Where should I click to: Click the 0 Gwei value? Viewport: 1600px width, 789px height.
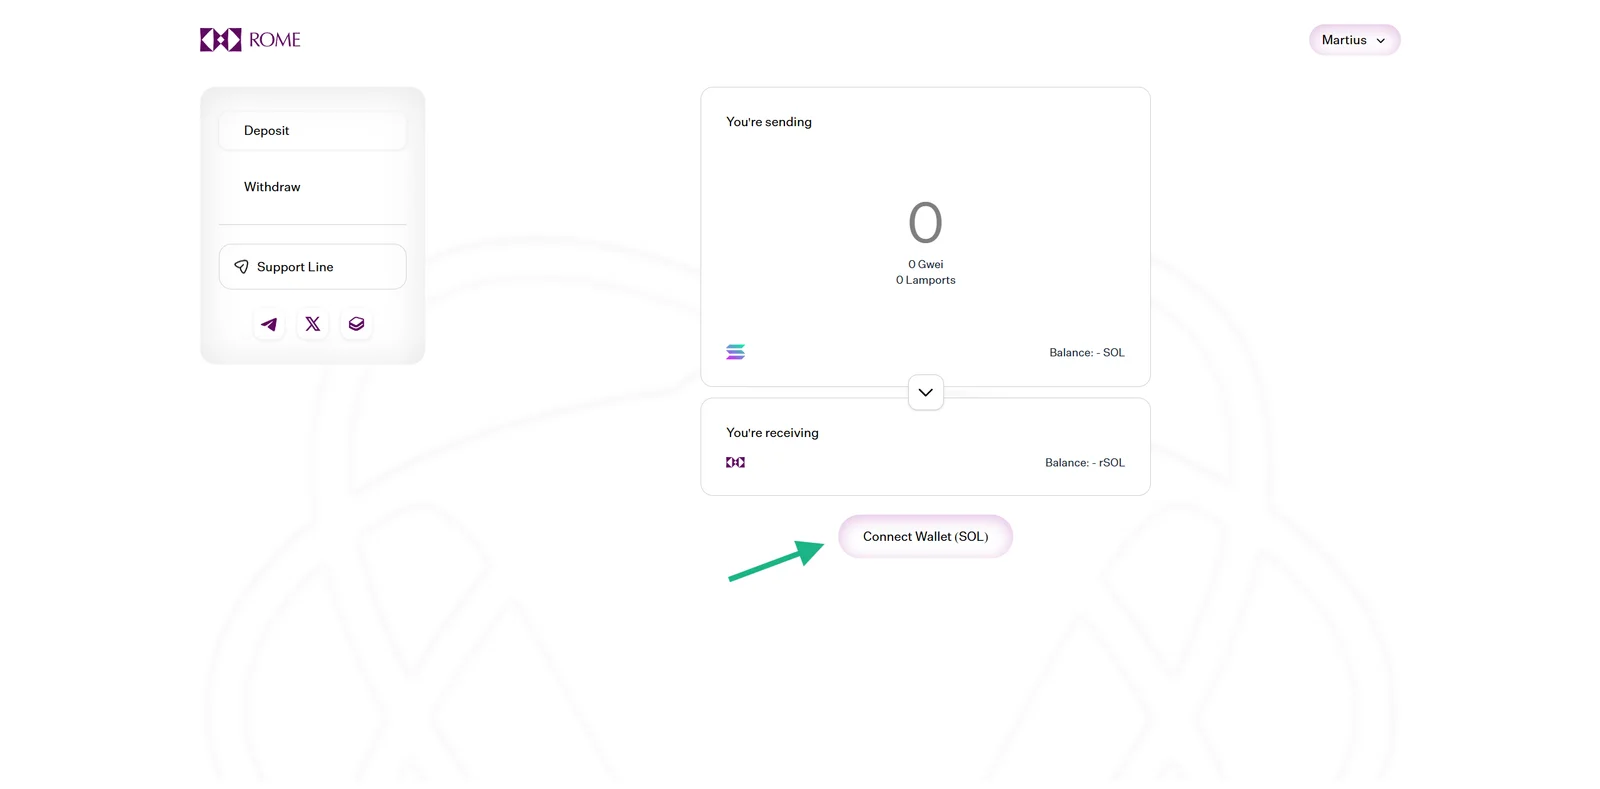(926, 265)
